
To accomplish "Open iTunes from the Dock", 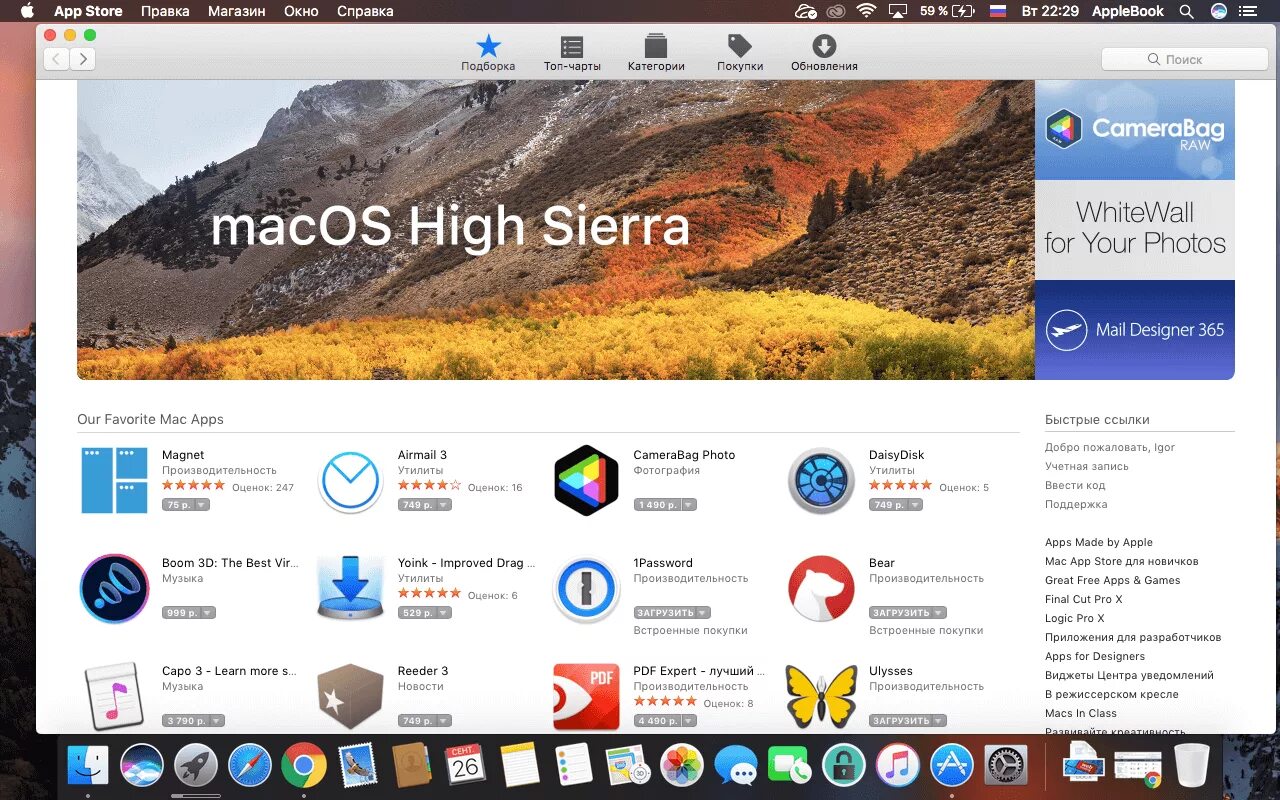I will [x=898, y=767].
